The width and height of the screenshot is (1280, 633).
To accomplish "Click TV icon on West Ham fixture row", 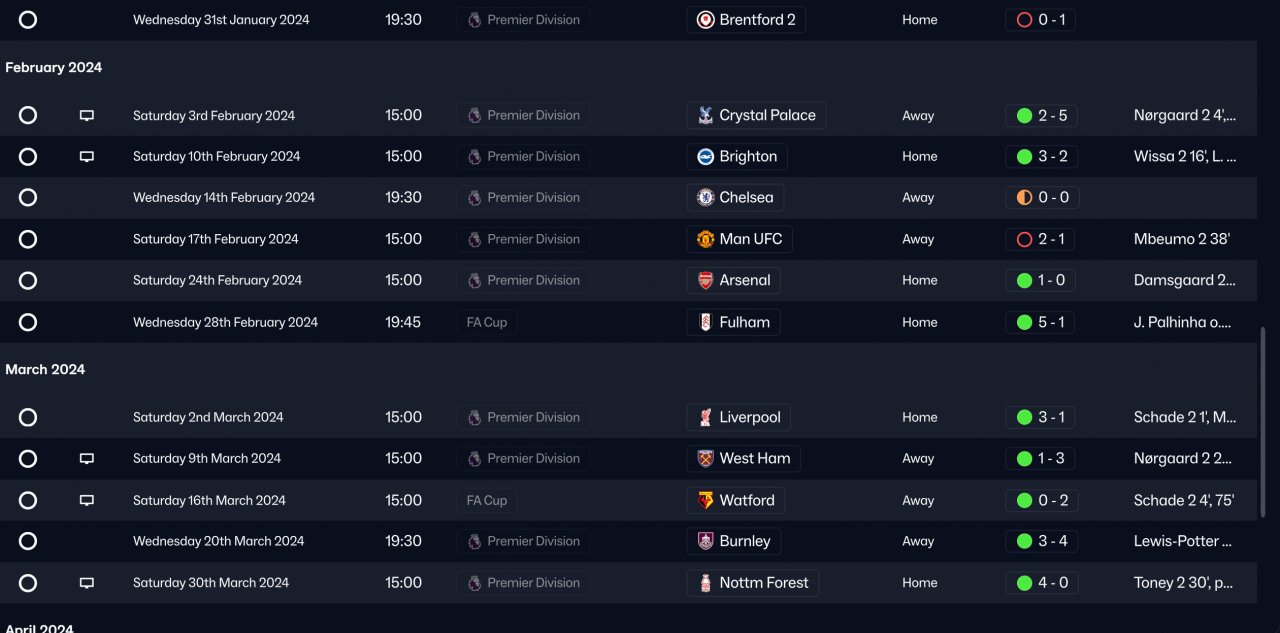I will click(87, 458).
